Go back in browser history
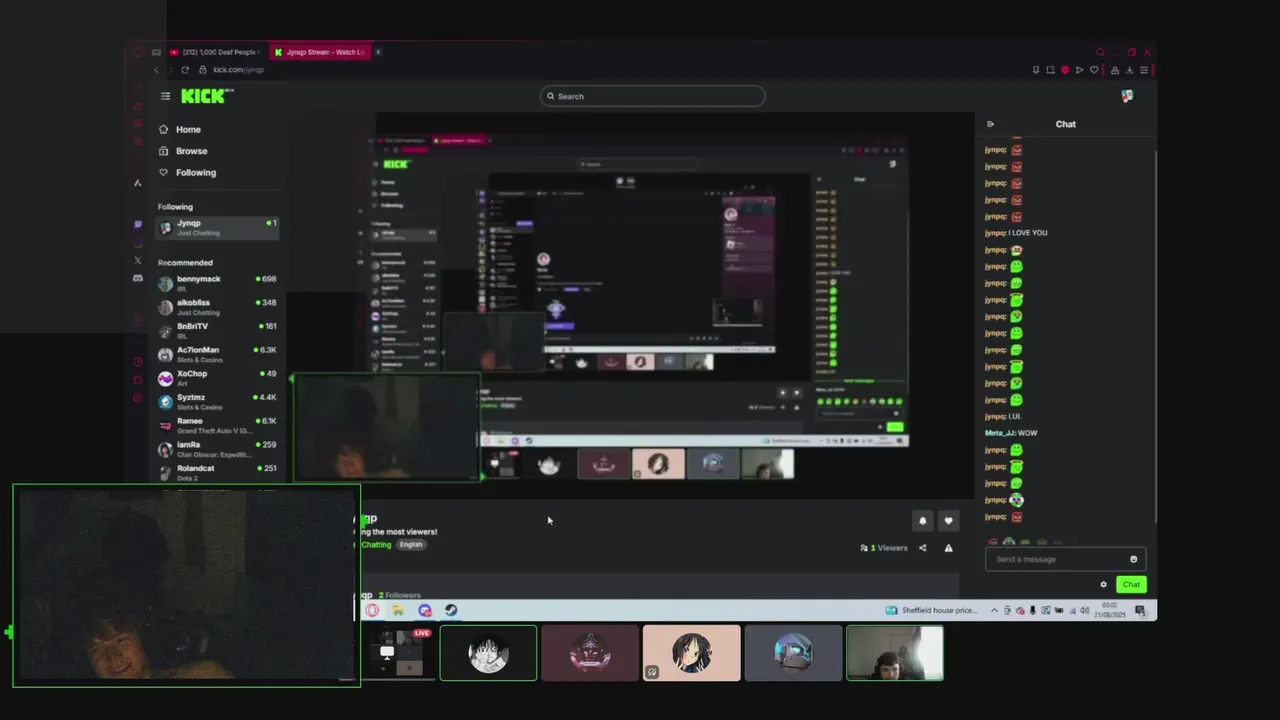The height and width of the screenshot is (720, 1280). [156, 70]
